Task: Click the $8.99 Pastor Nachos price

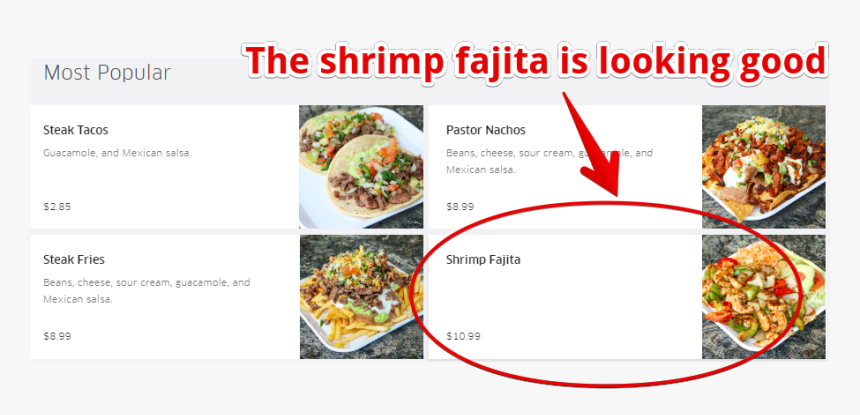Action: (460, 207)
